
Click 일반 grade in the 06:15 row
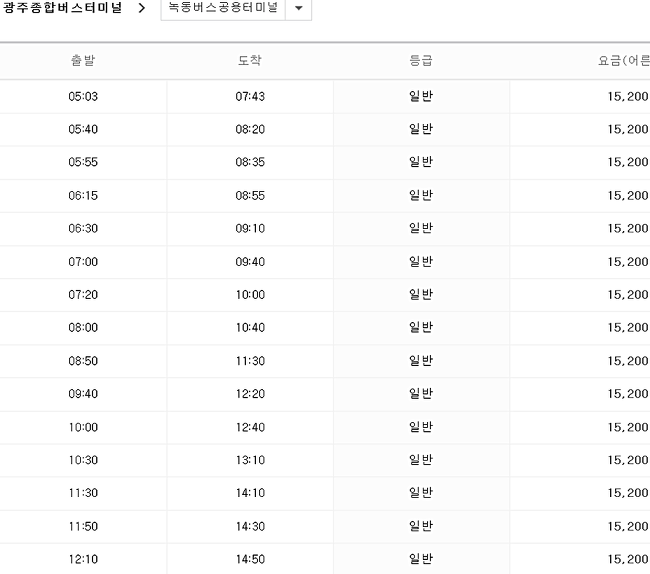tap(421, 195)
